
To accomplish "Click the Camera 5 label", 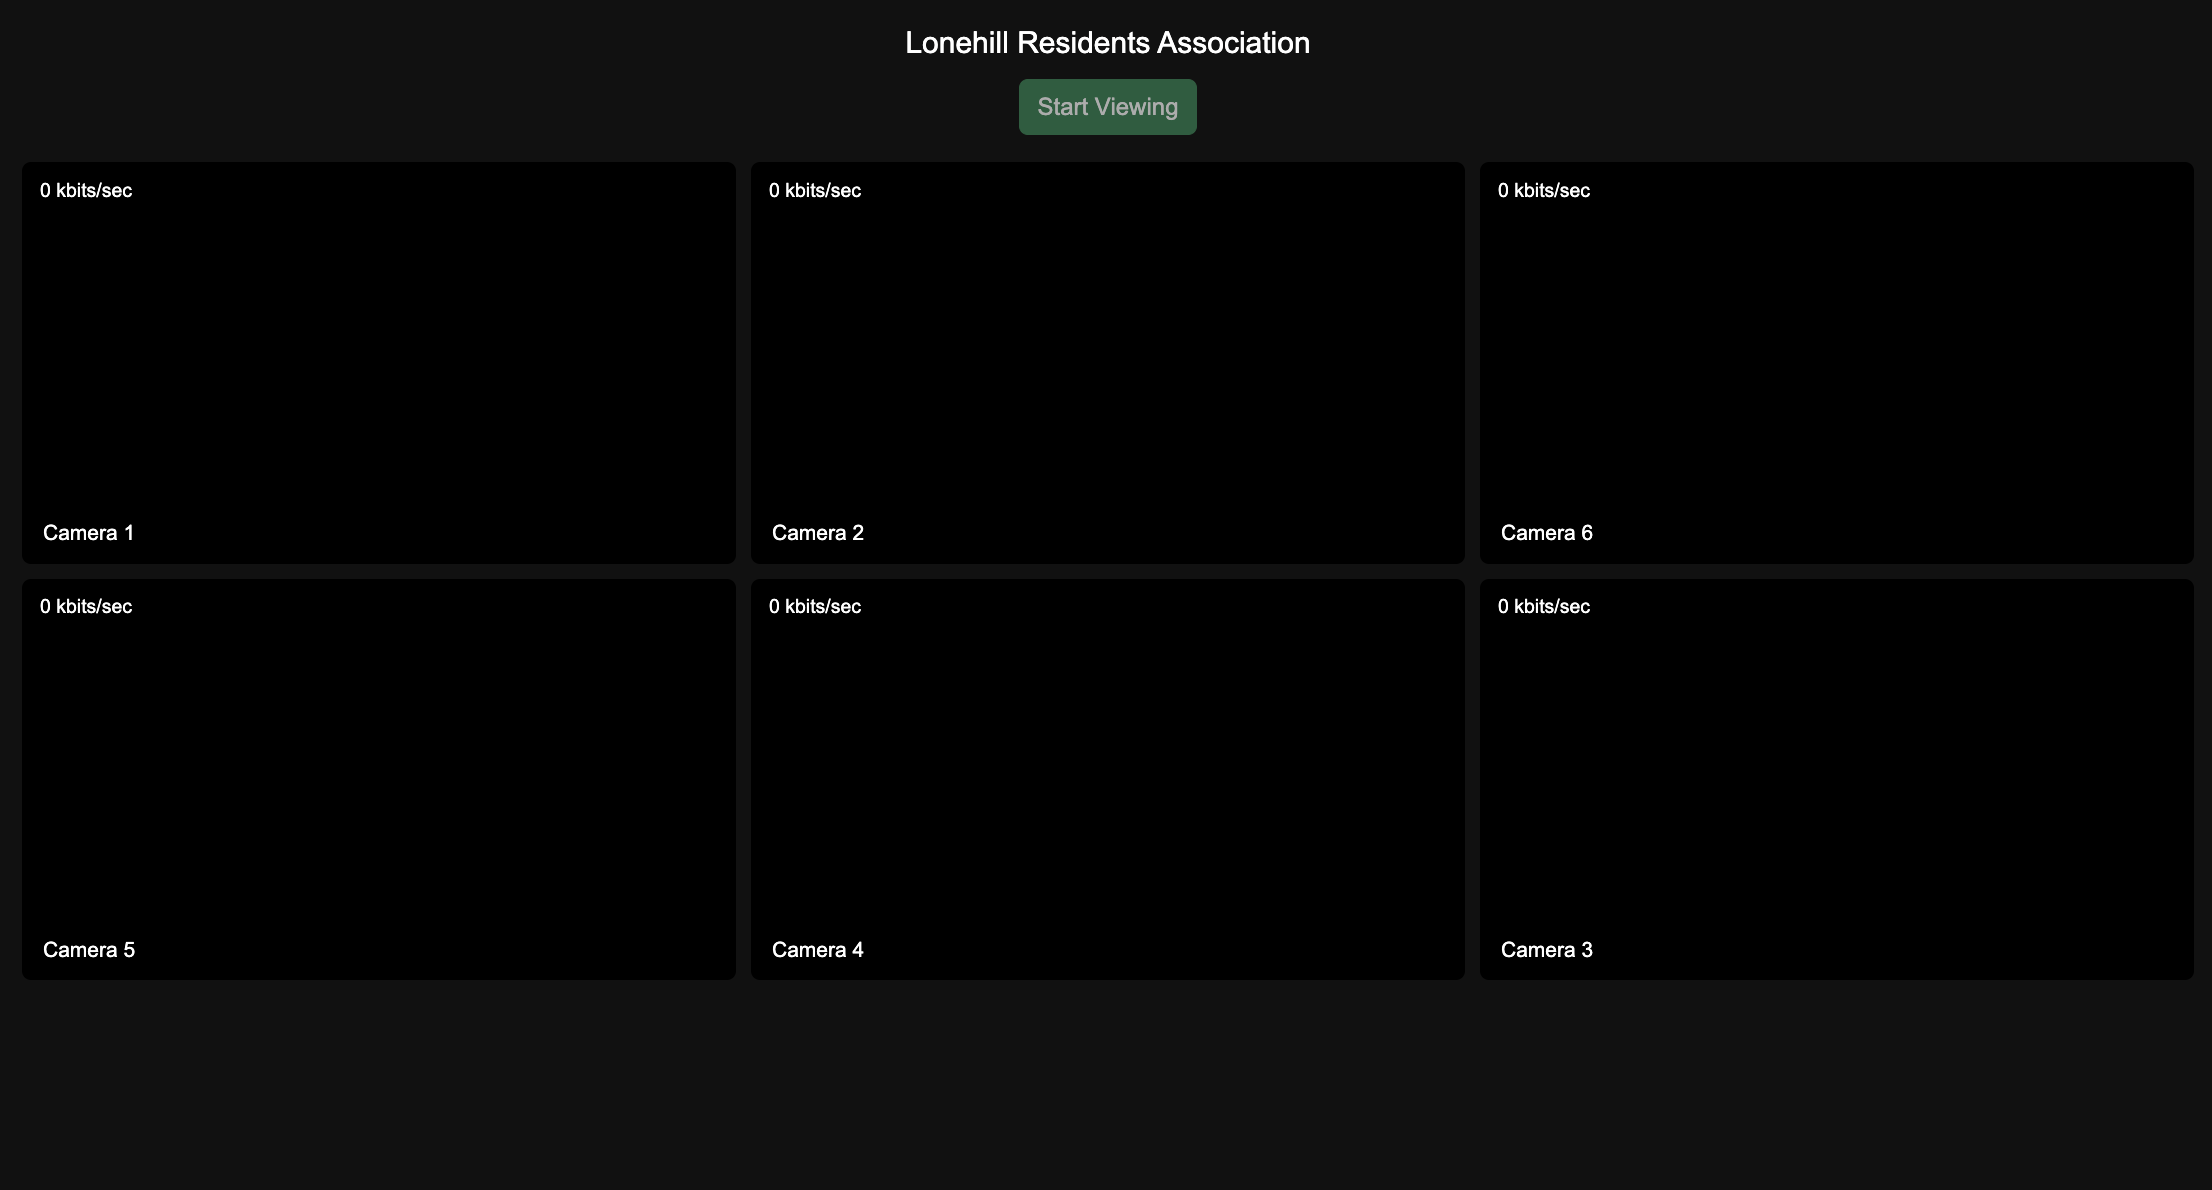I will (x=88, y=949).
